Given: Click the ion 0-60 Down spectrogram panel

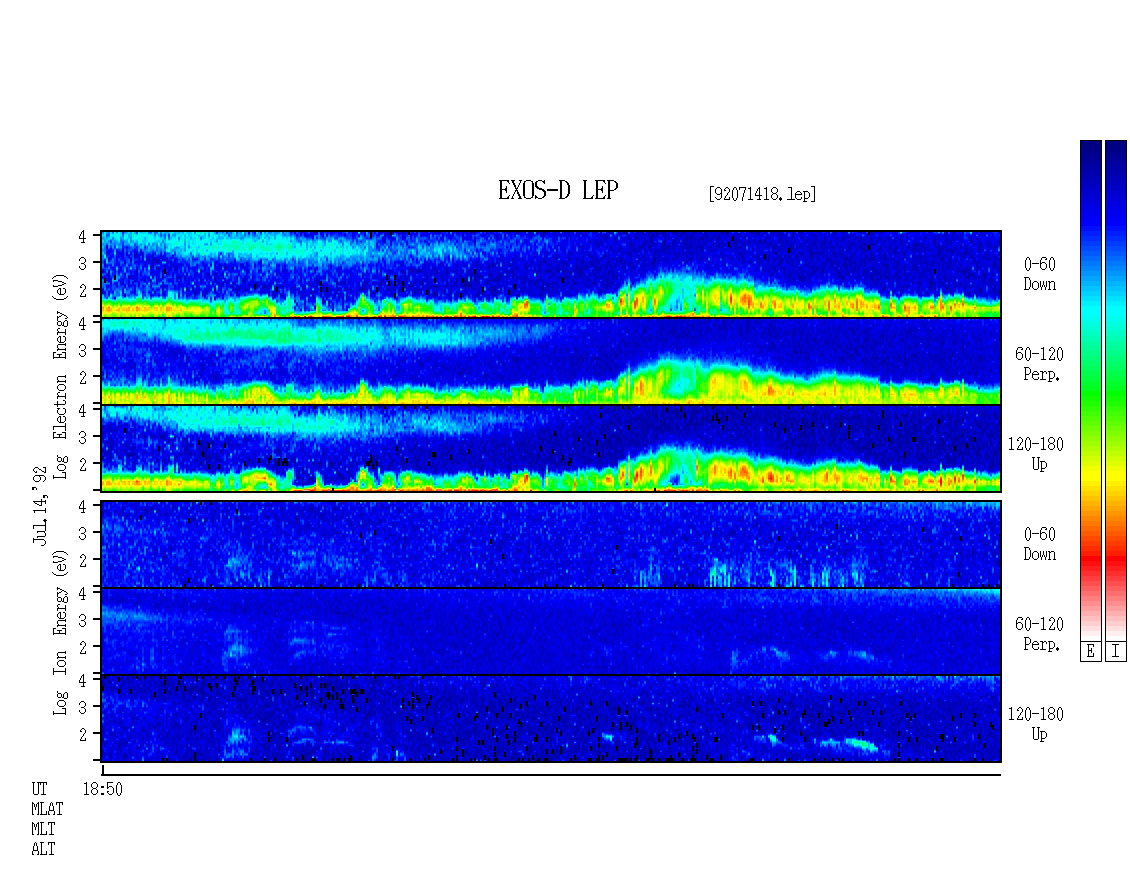Looking at the screenshot, I should point(551,544).
